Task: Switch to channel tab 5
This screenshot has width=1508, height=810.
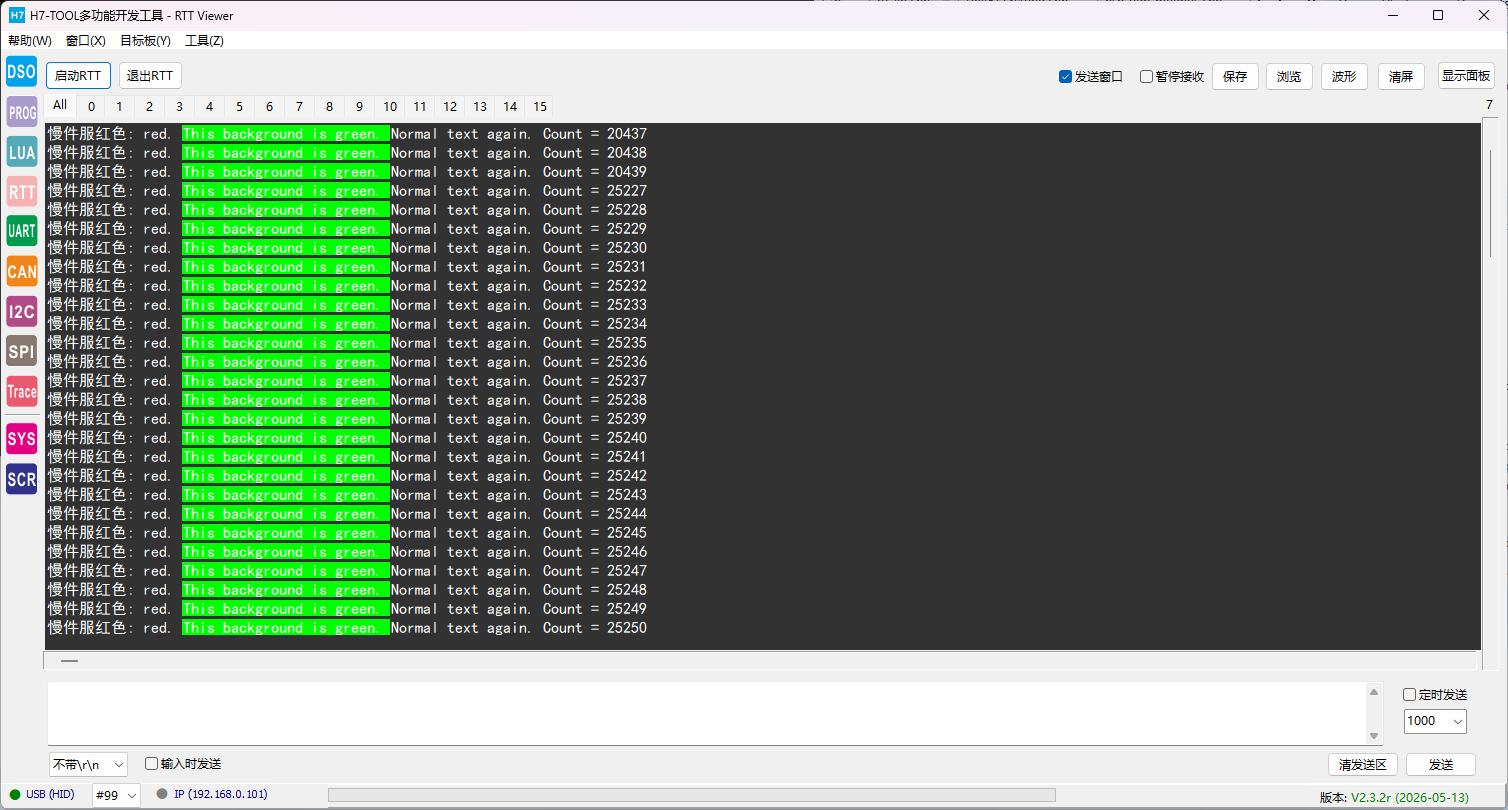Action: (239, 107)
